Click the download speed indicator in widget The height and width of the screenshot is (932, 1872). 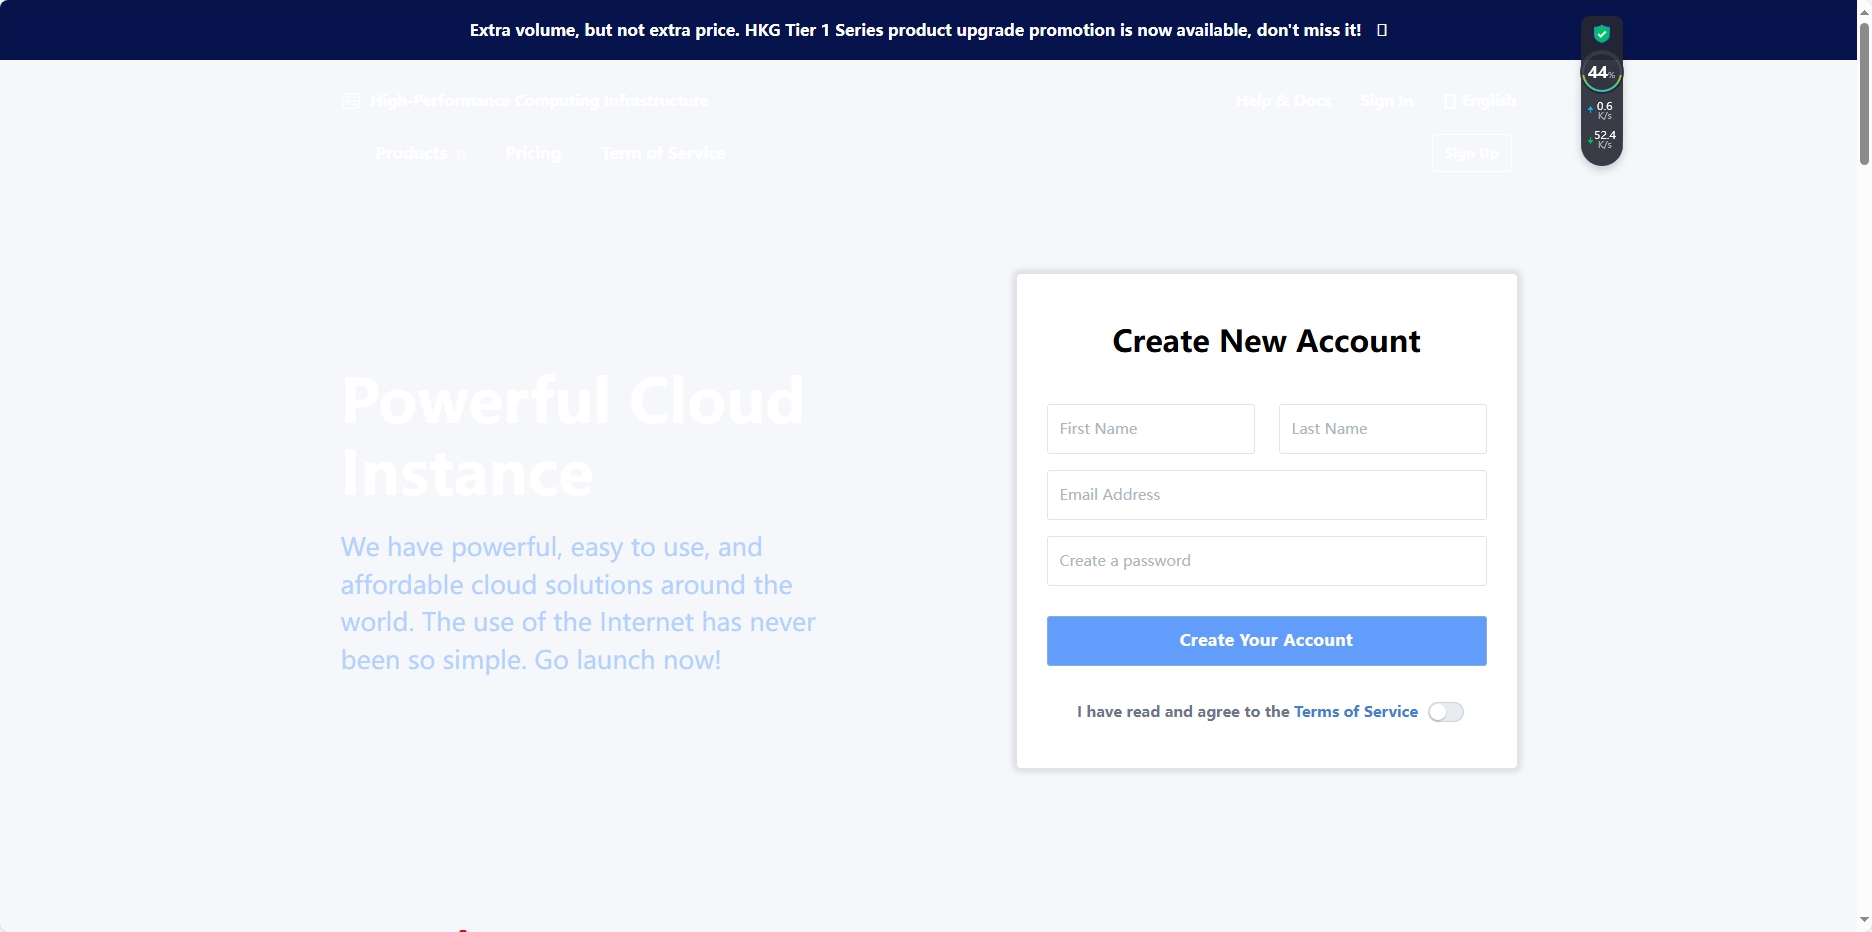point(1601,139)
